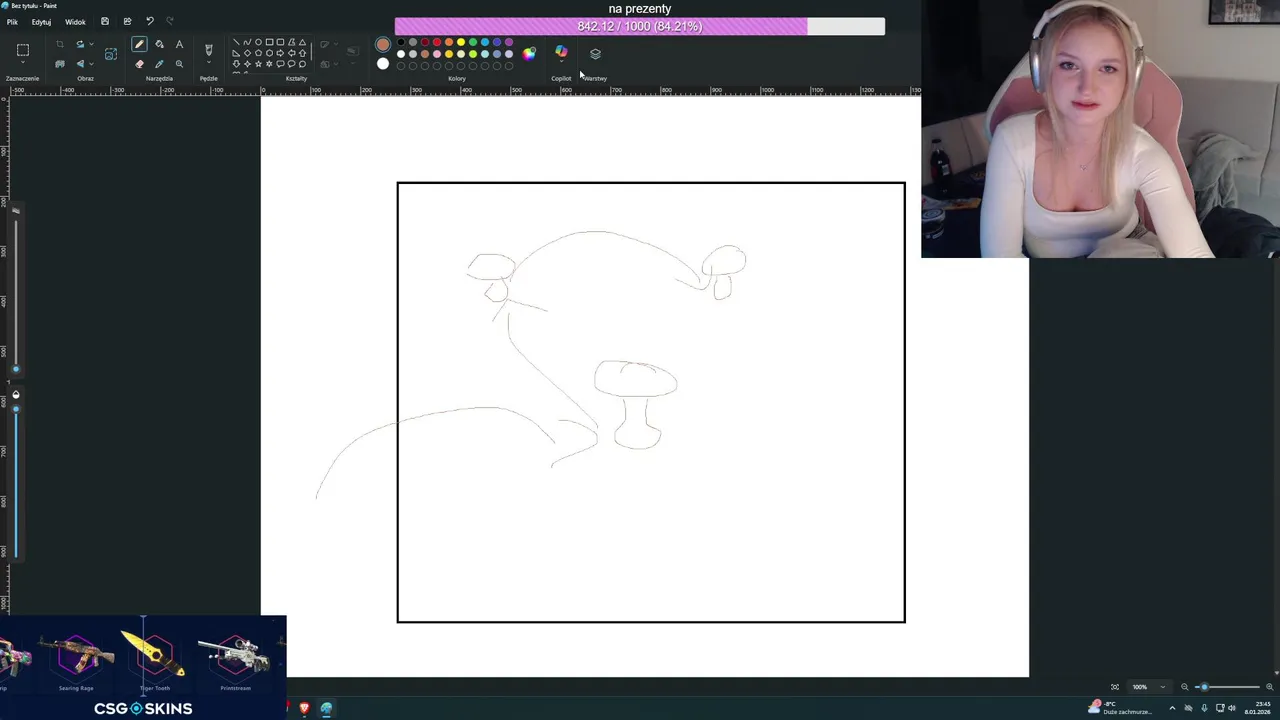The image size is (1280, 720).
Task: Pick the oval shape
Action: 258,42
